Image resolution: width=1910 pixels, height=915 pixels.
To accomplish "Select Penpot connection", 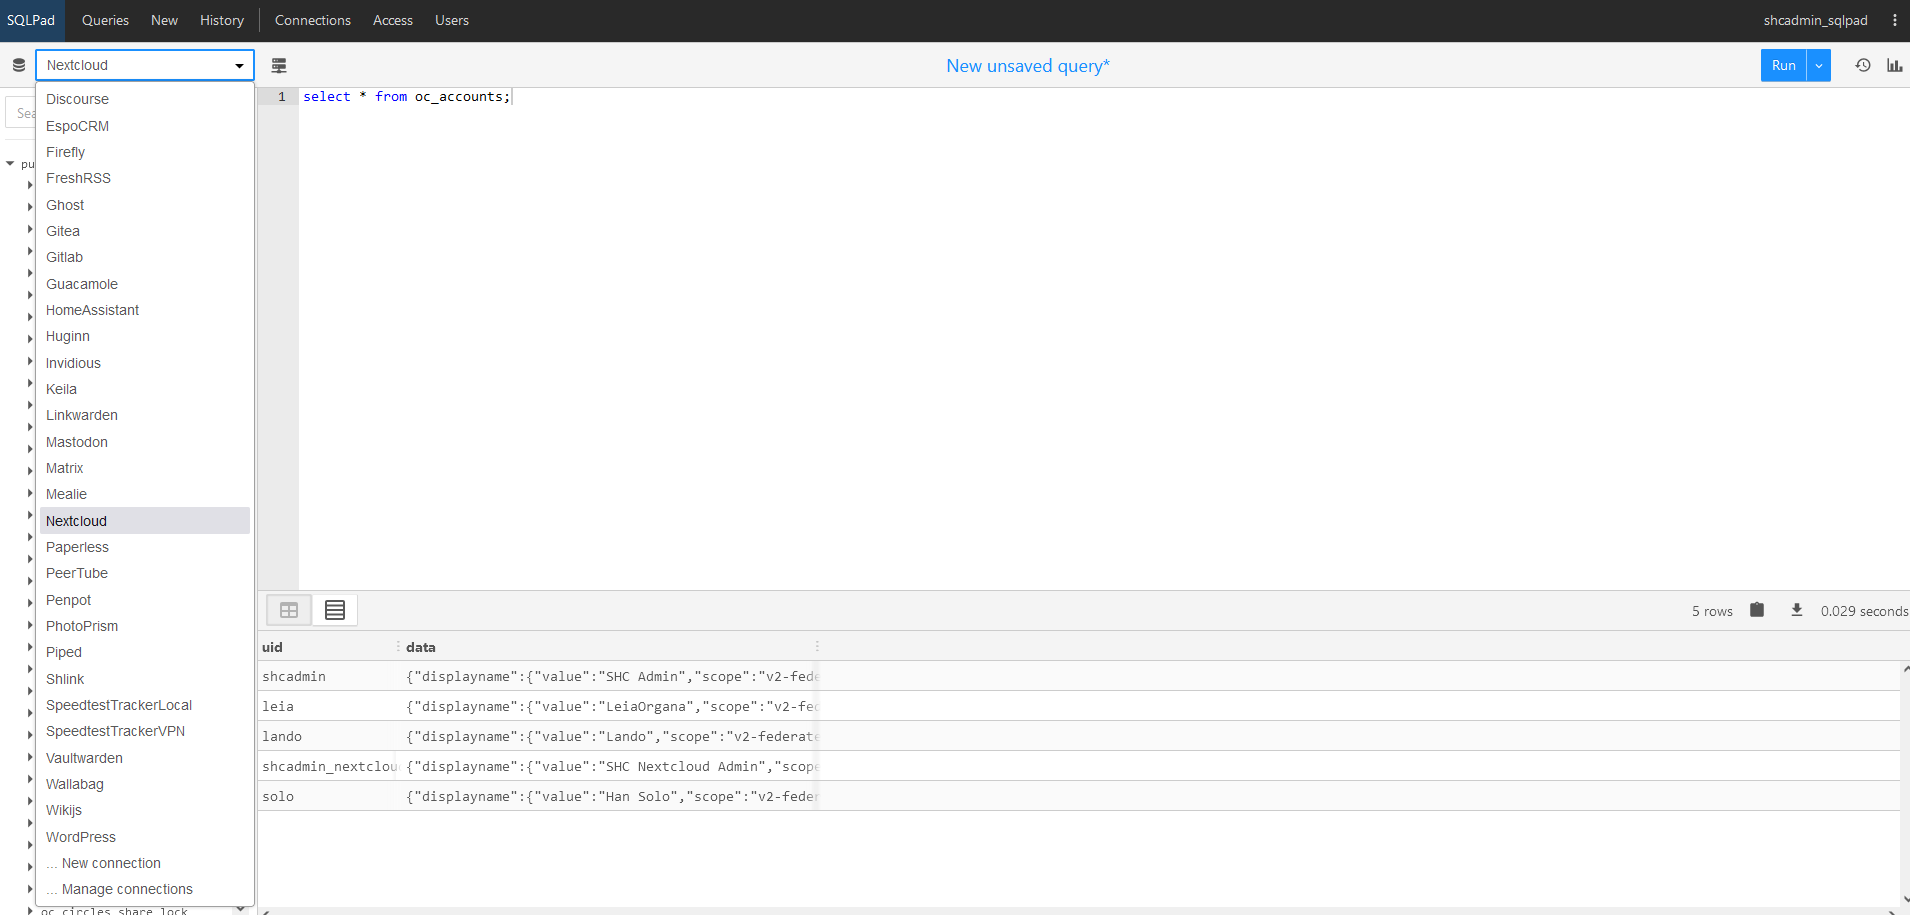I will click(145, 600).
